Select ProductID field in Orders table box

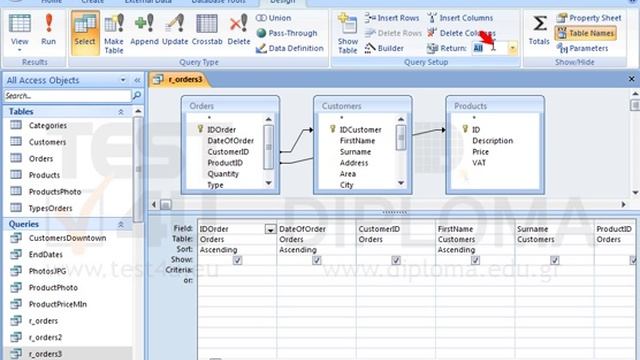pyautogui.click(x=225, y=163)
